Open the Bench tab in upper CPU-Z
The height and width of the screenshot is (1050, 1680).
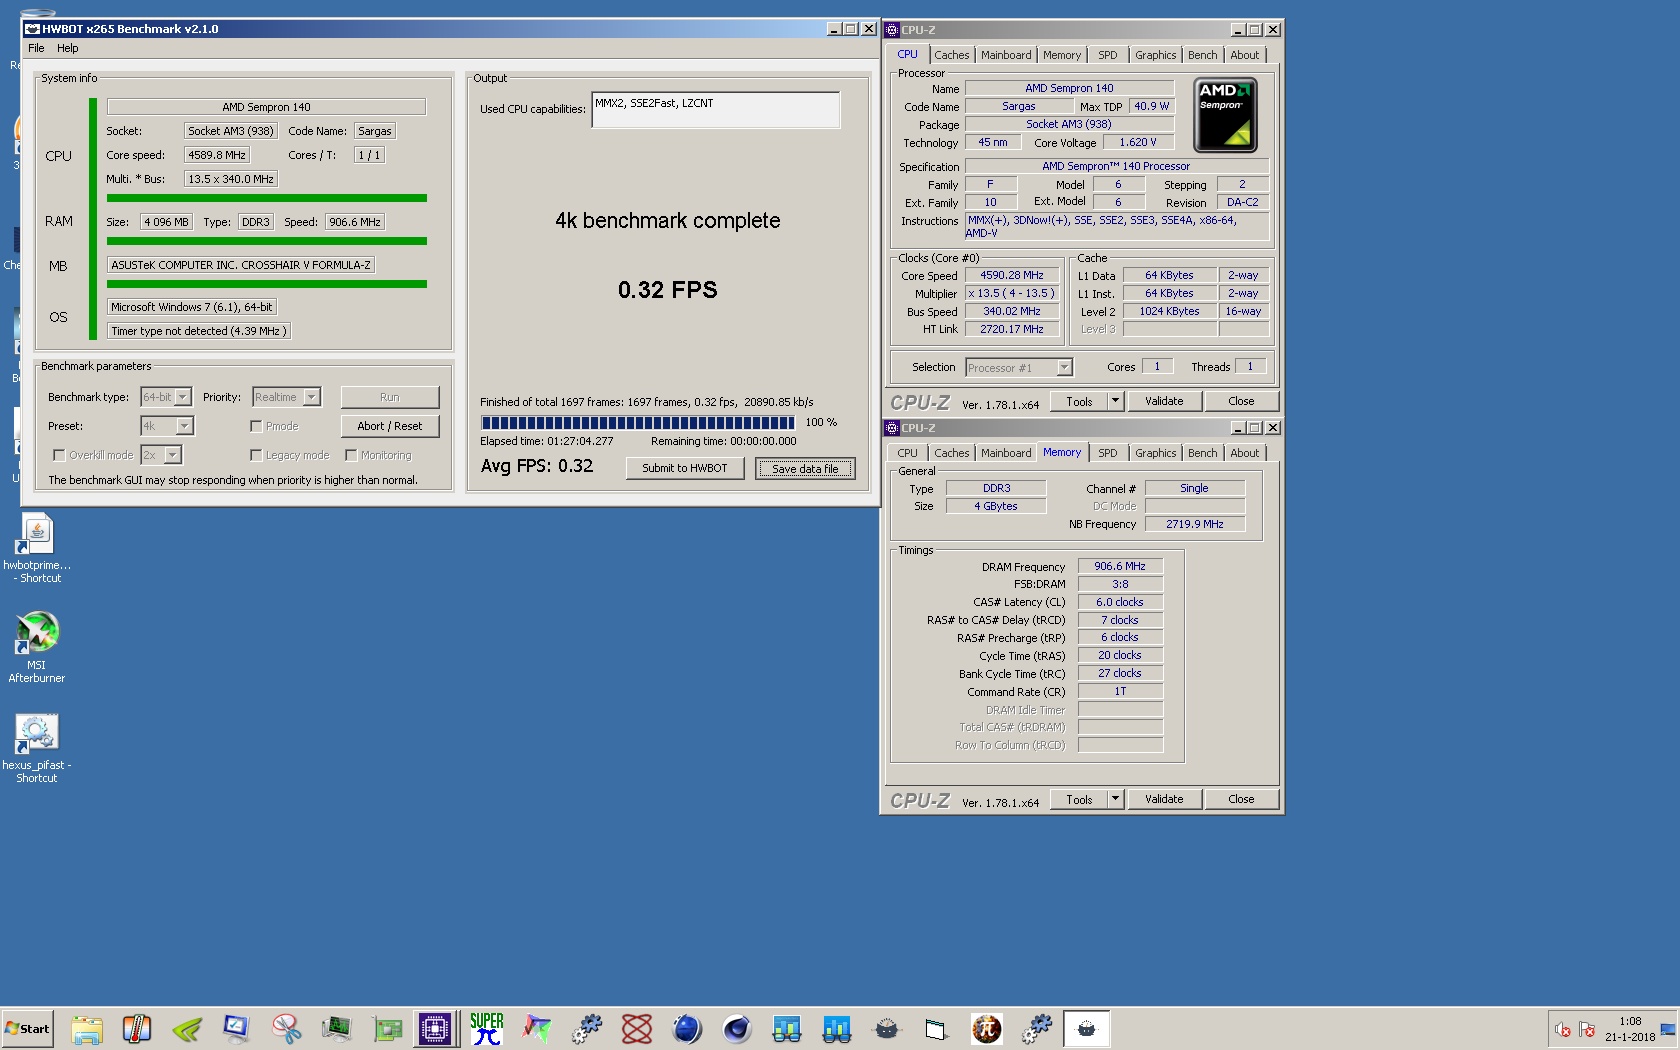point(1202,55)
